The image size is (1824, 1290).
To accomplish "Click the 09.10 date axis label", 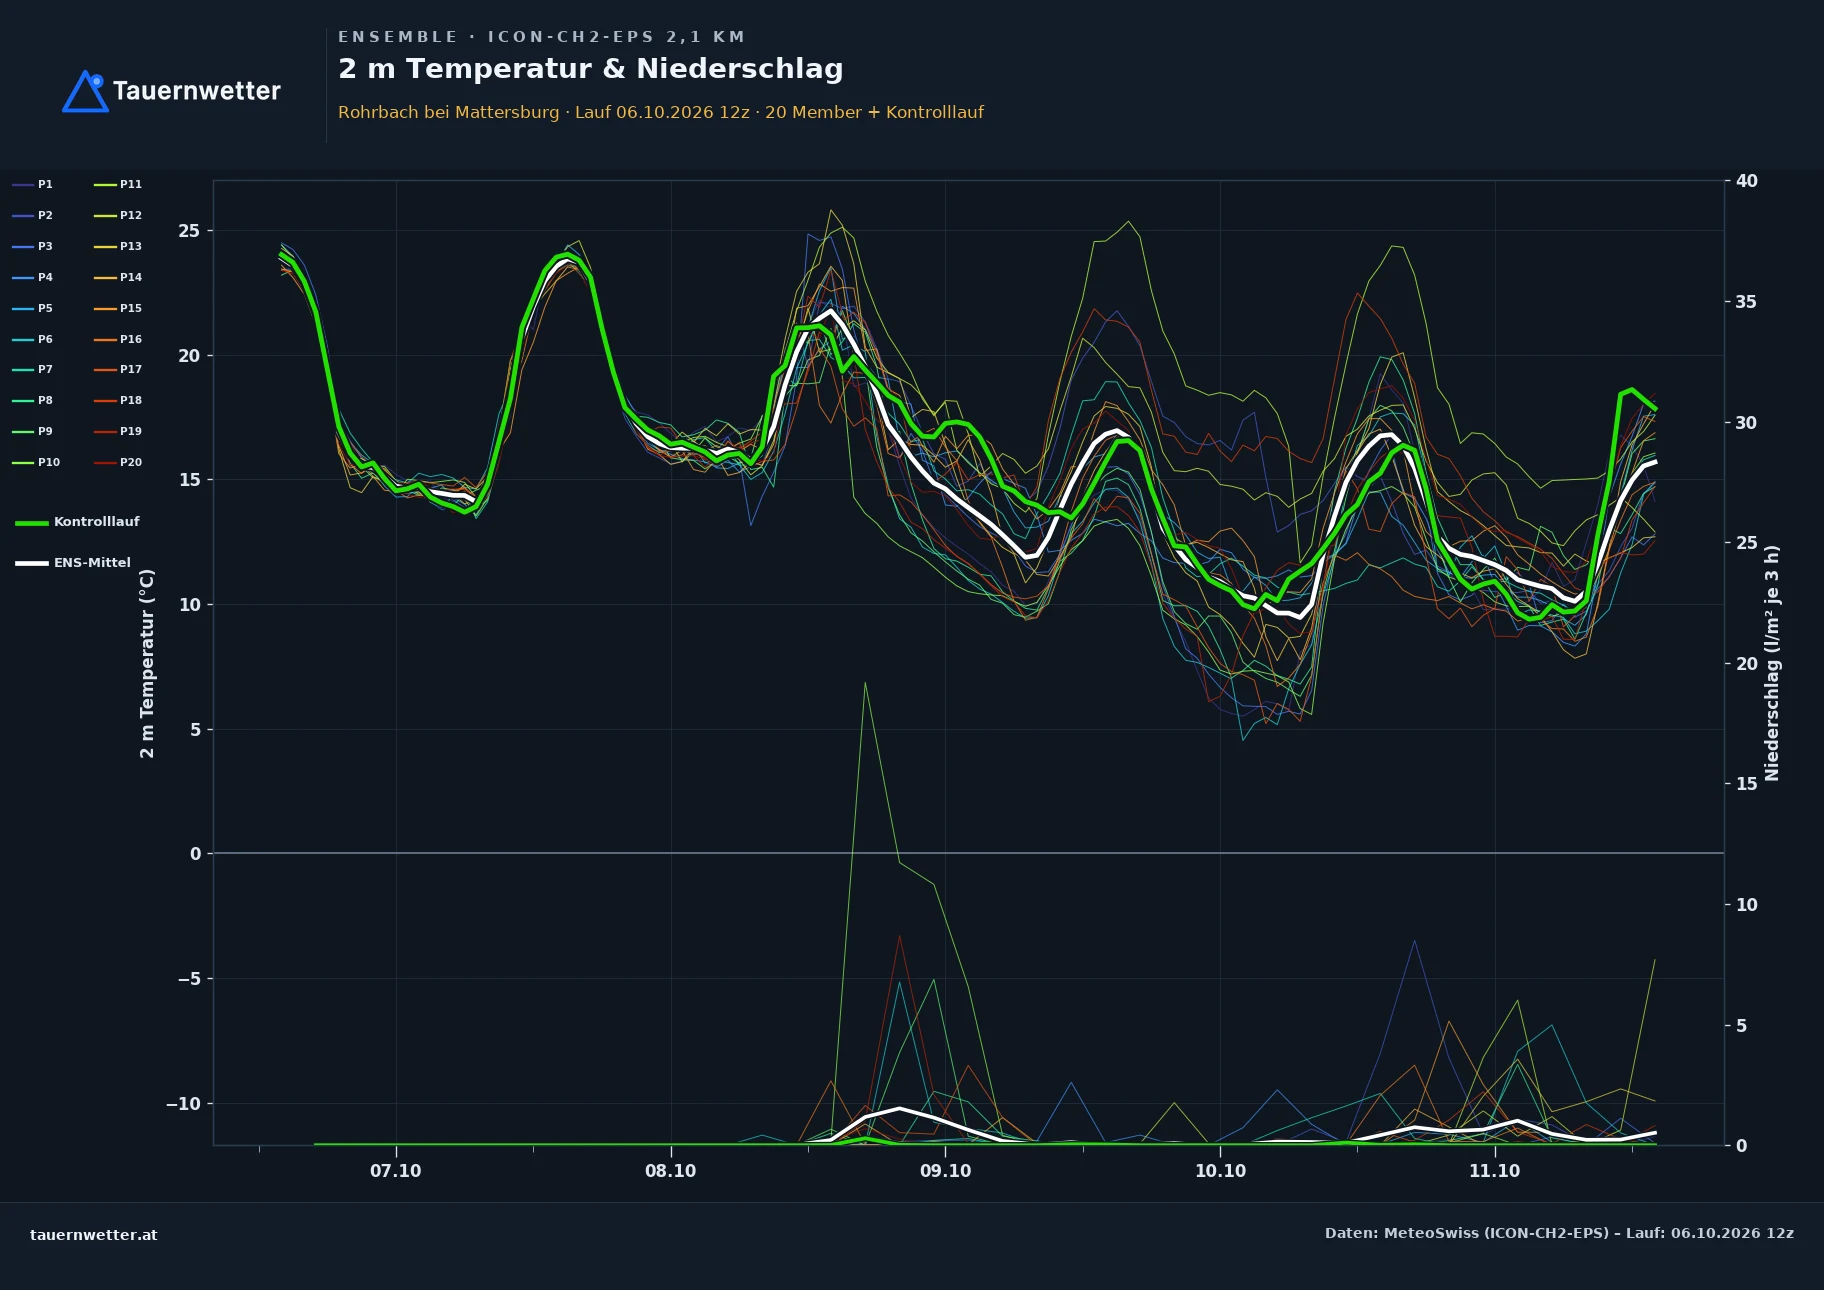I will click(945, 1171).
